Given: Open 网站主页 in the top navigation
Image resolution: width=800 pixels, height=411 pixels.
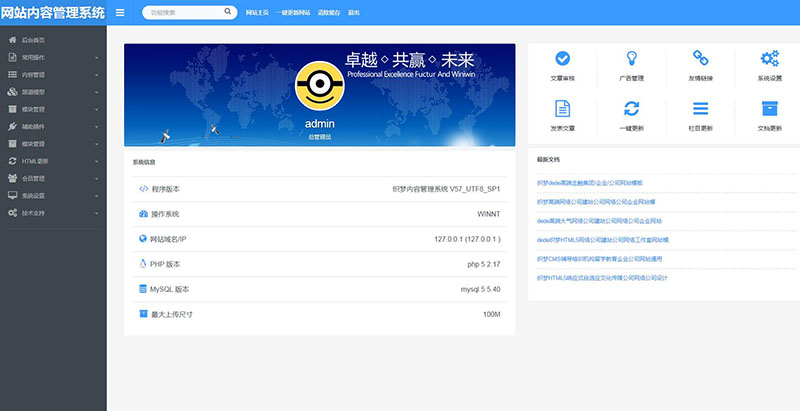Looking at the screenshot, I should 257,13.
